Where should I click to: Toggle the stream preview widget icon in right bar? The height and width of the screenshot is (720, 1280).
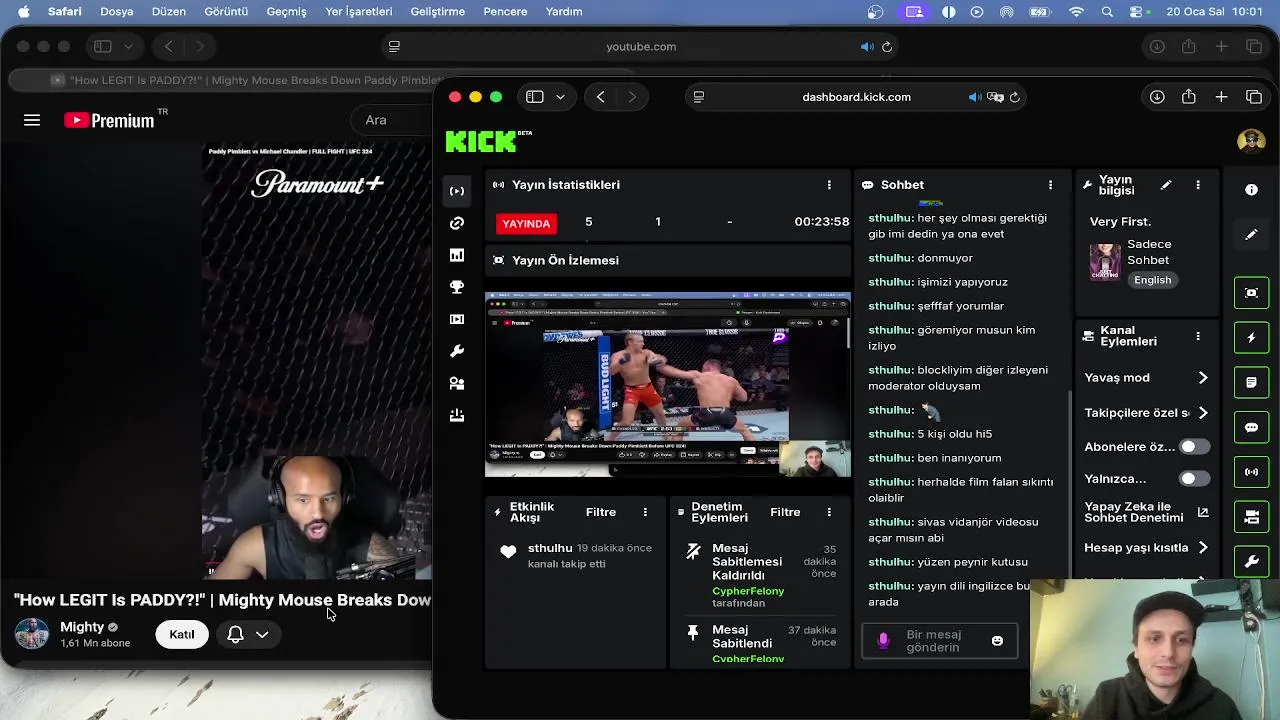tap(1251, 292)
